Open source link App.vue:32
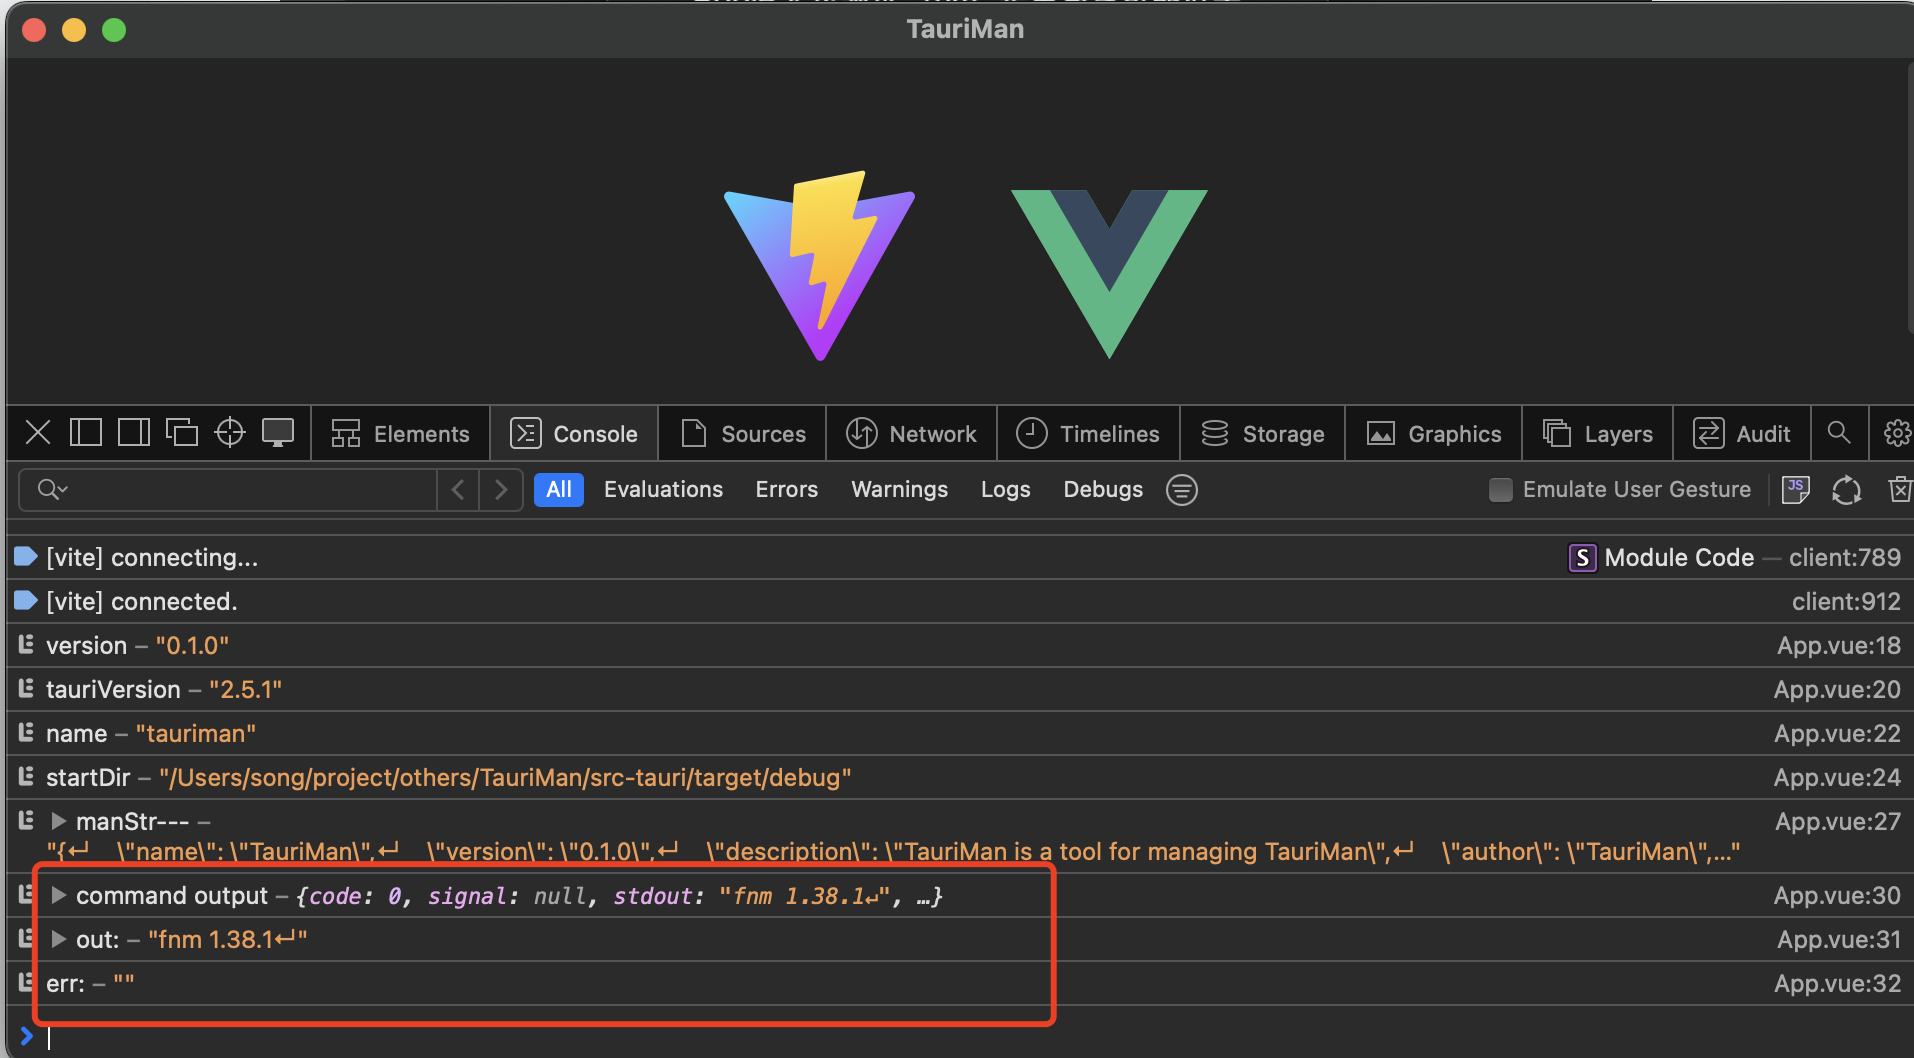Screen dimensions: 1914x1058 click(1838, 983)
